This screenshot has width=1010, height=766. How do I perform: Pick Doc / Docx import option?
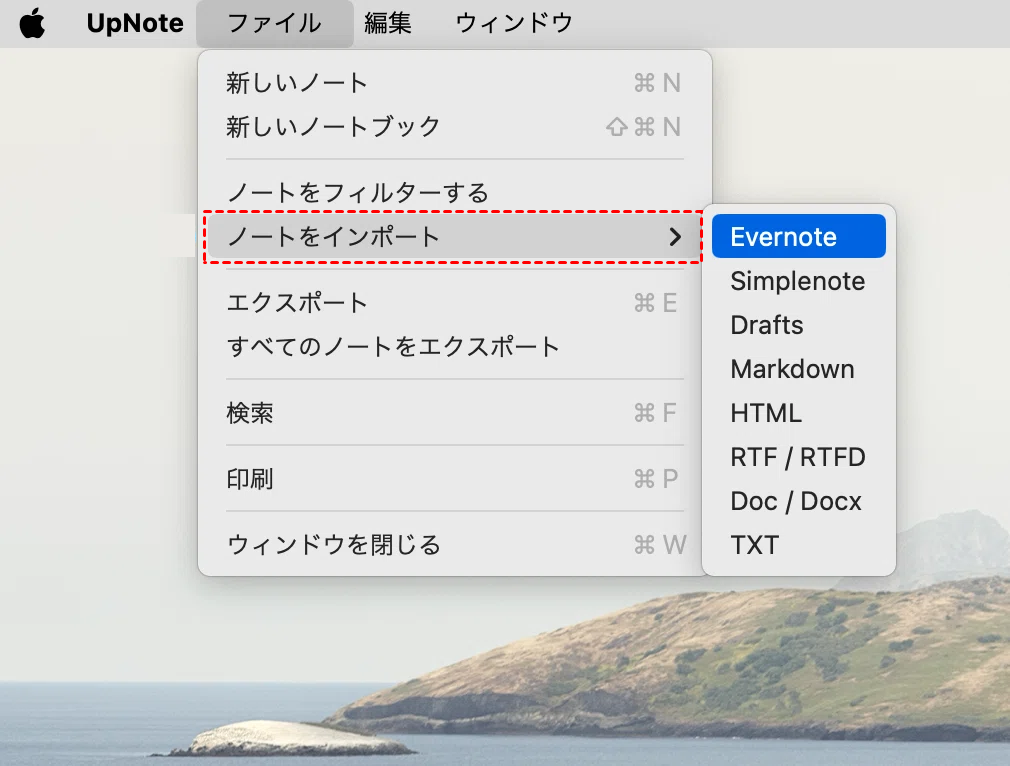click(x=799, y=501)
